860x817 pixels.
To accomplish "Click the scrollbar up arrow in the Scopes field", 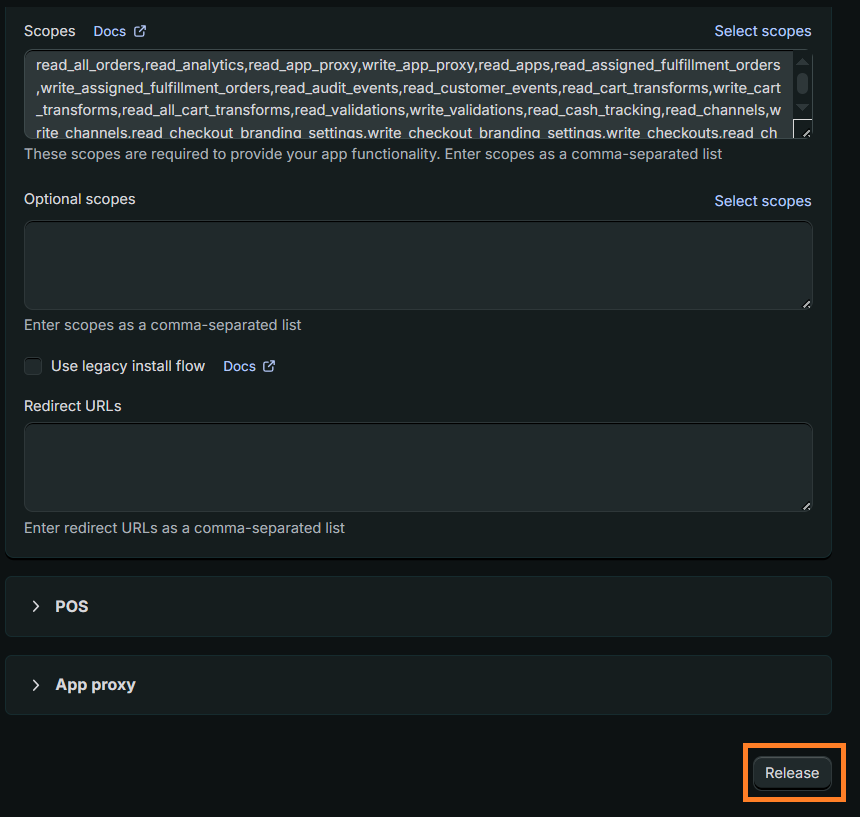I will click(x=803, y=63).
